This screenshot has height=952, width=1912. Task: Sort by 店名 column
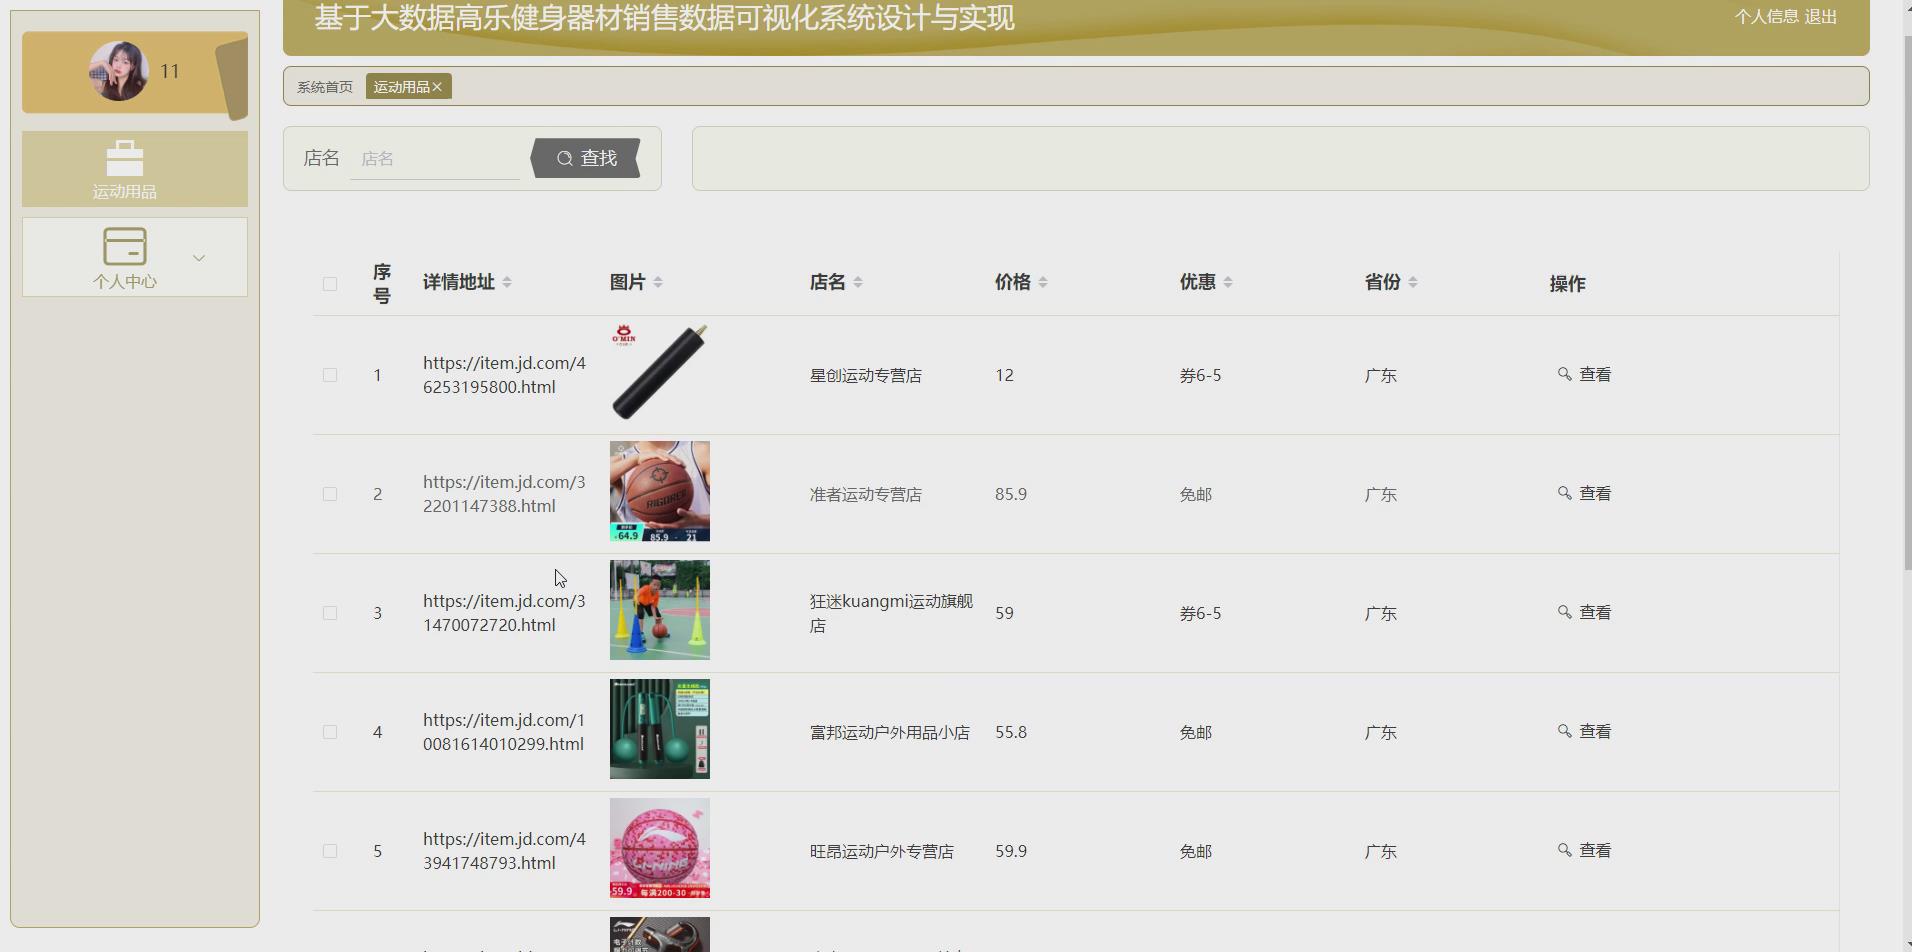[x=858, y=283]
